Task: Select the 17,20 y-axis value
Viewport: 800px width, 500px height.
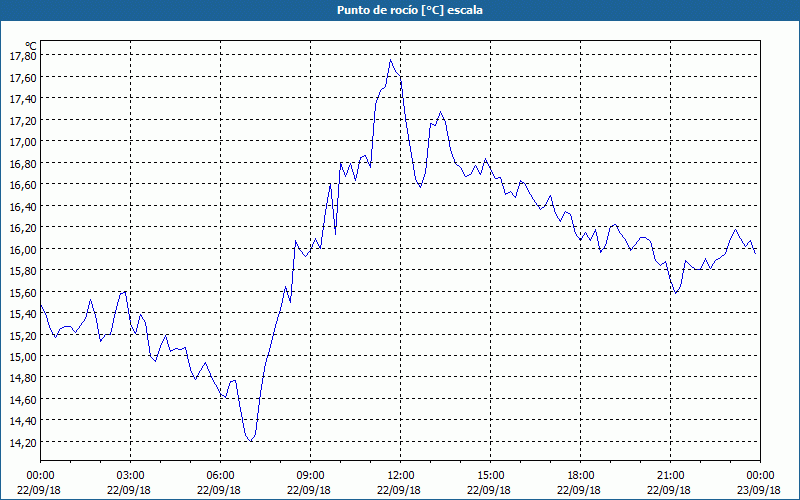Action: click(x=22, y=120)
